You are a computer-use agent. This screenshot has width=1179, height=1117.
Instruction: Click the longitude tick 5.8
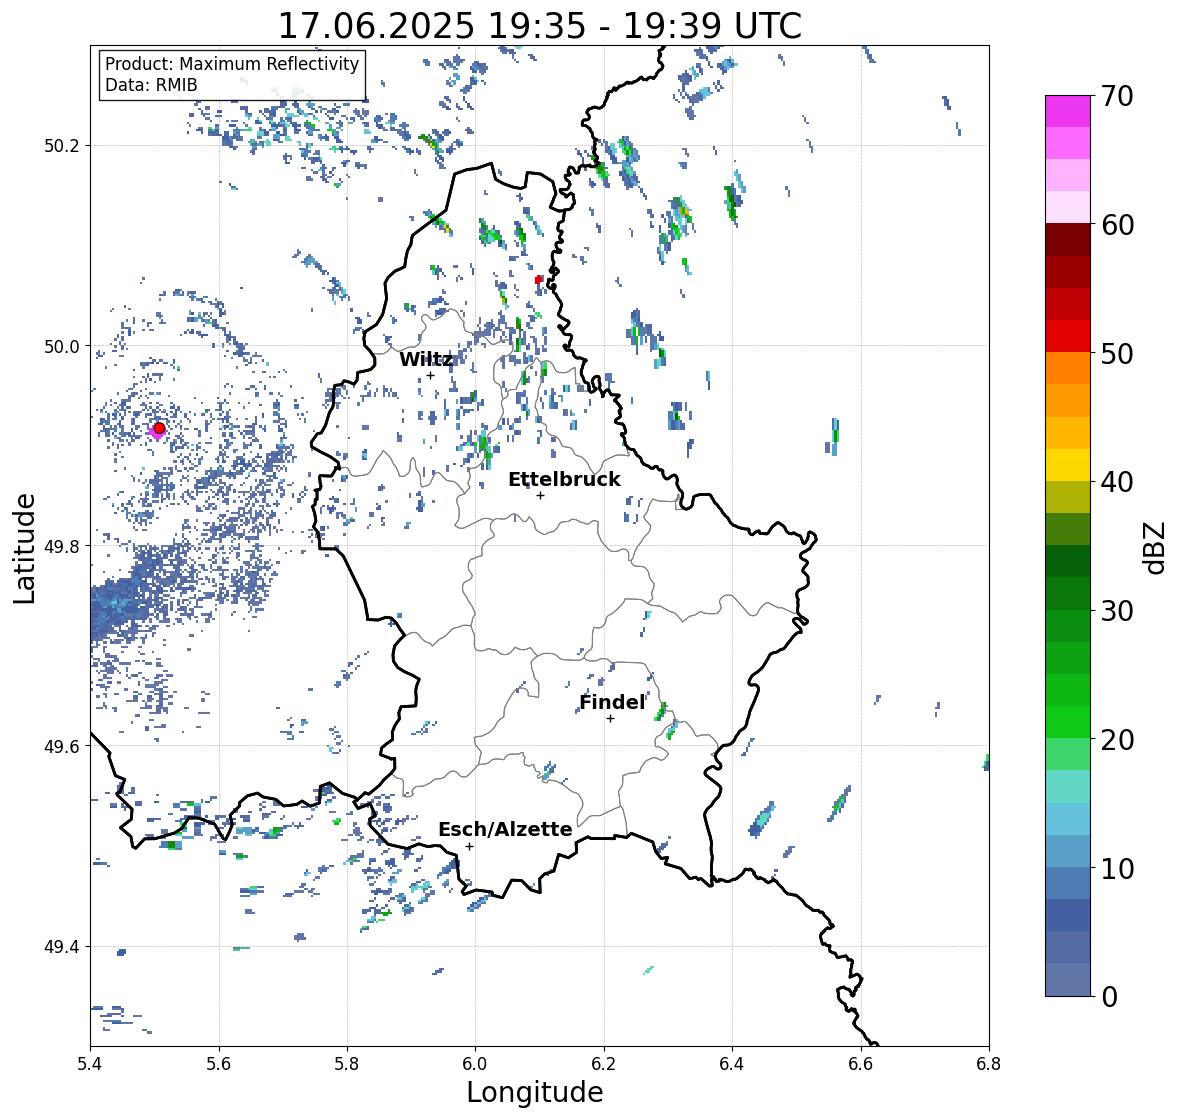[x=347, y=1064]
